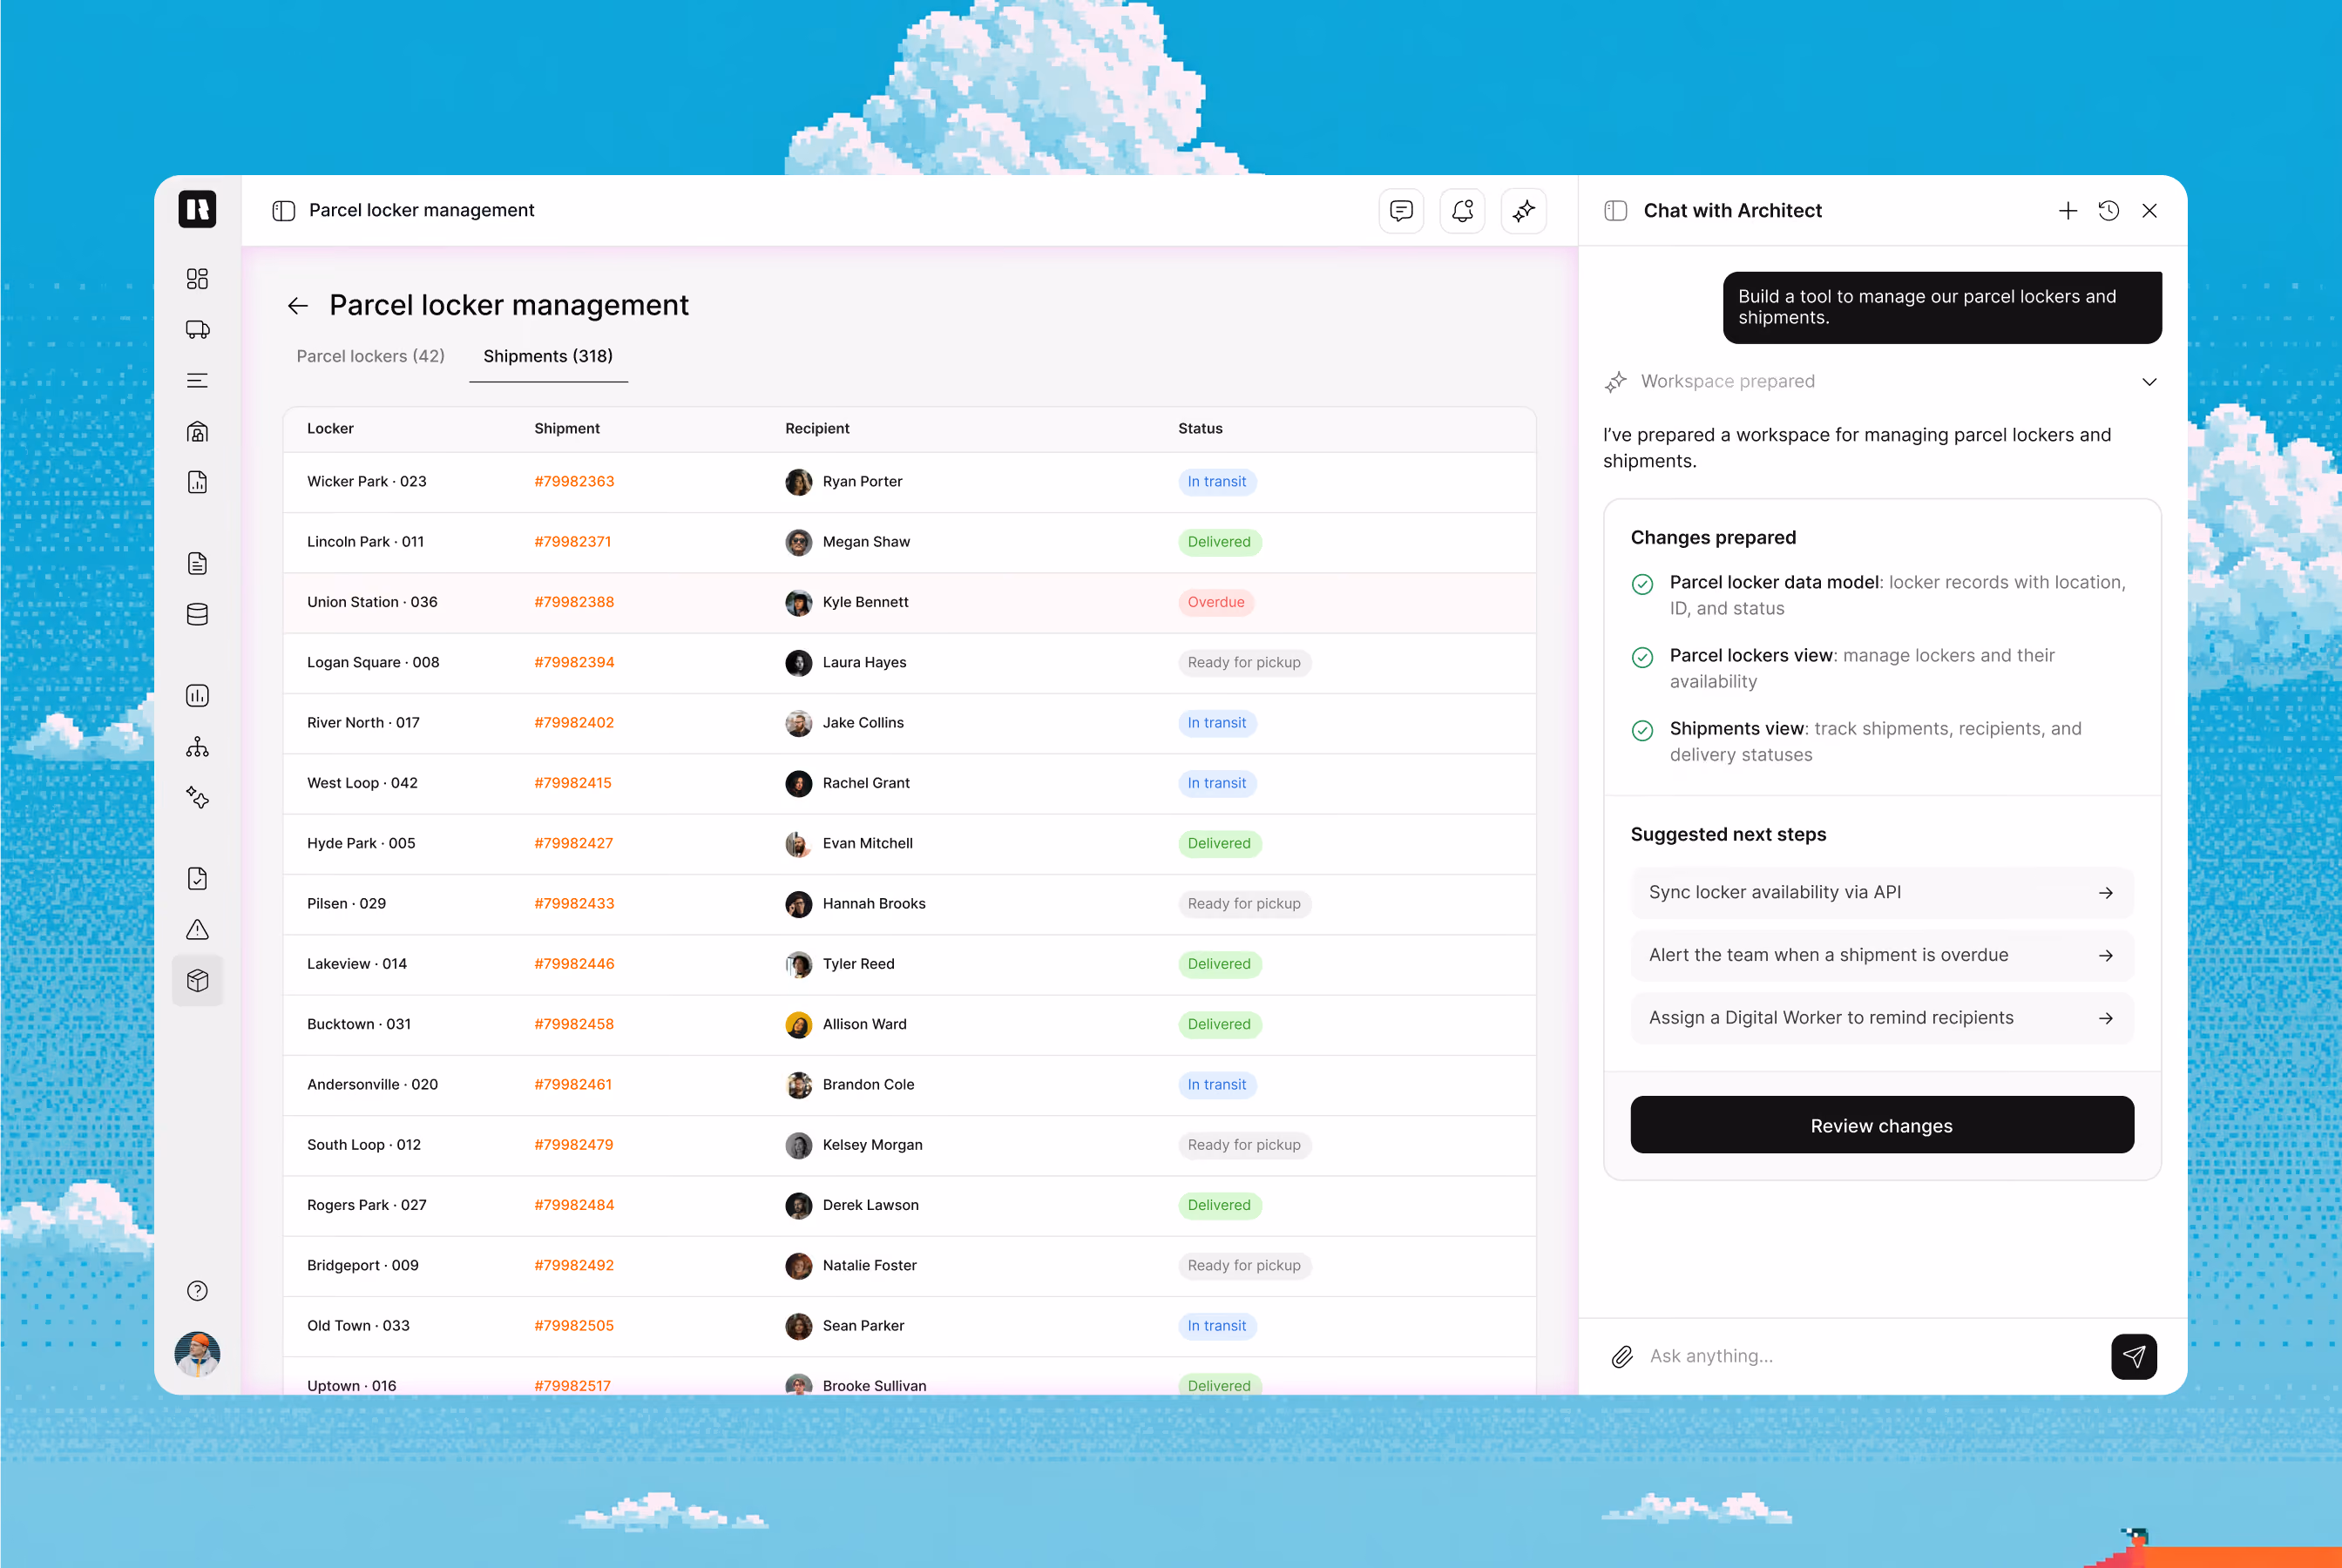
Task: Open the notifications bell icon
Action: click(x=1462, y=211)
